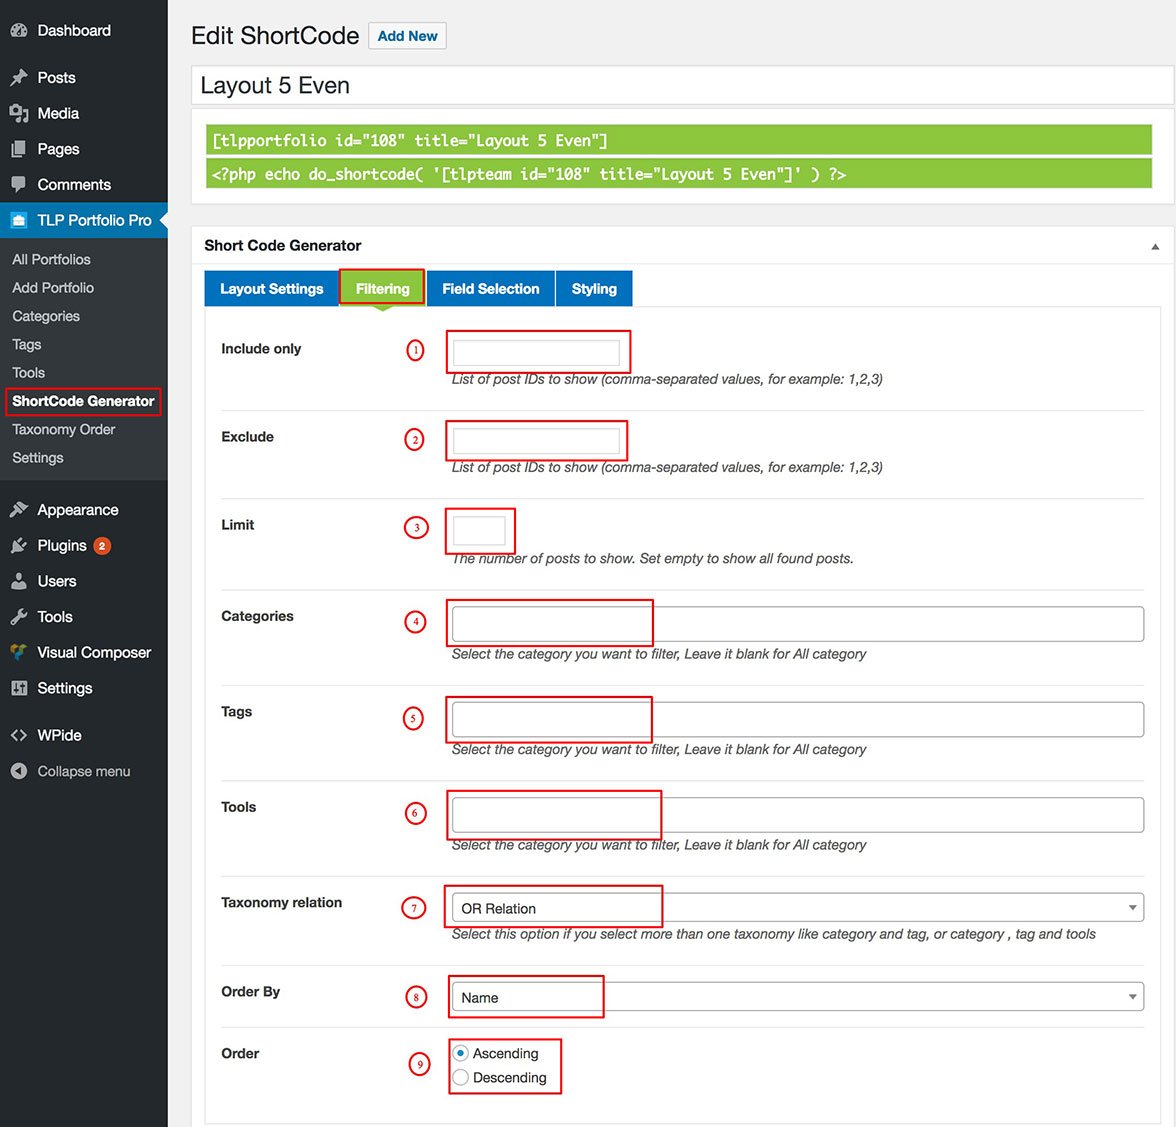Screen dimensions: 1176x1127
Task: Open the Categories submenu link
Action: [x=46, y=316]
